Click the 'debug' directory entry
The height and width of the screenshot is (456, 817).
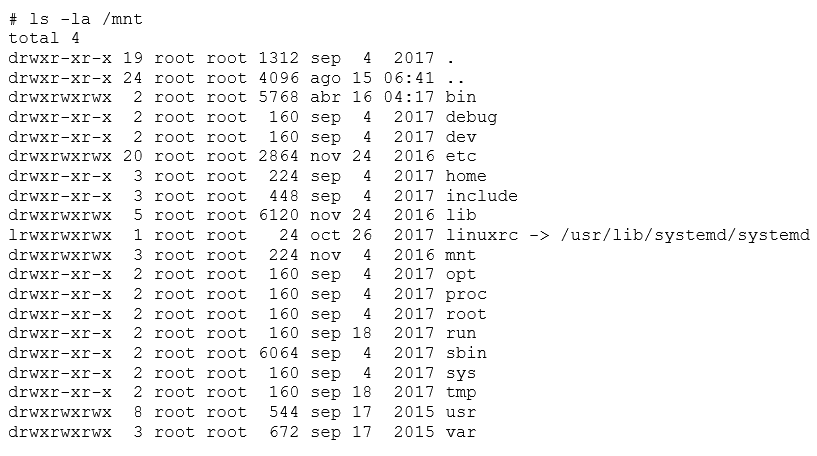471,117
